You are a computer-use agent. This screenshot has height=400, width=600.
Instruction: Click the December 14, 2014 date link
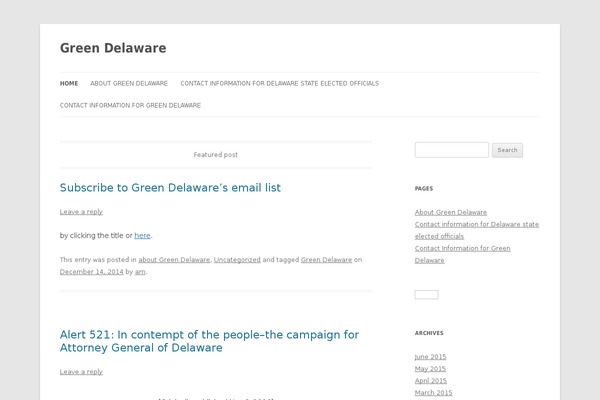[91, 272]
